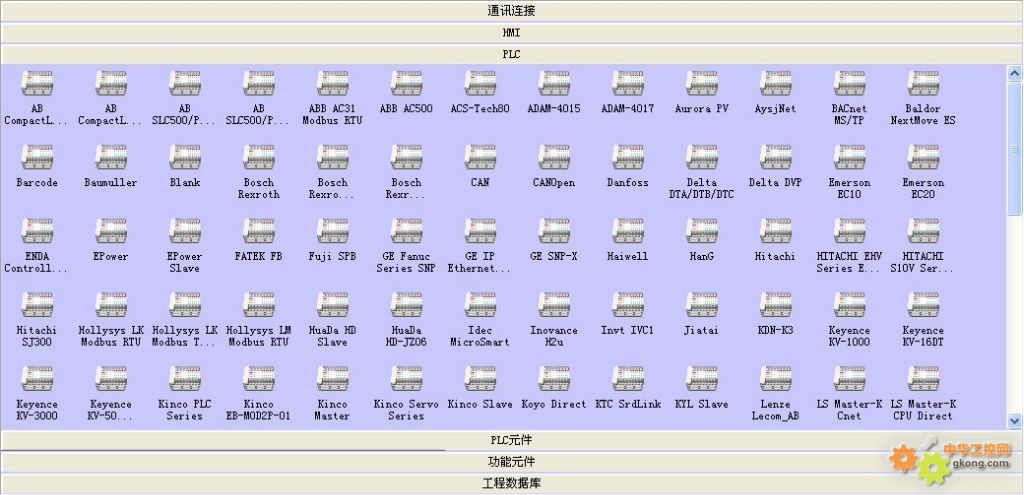Select the Hitachi device icon
This screenshot has height=495, width=1024.
click(x=775, y=231)
